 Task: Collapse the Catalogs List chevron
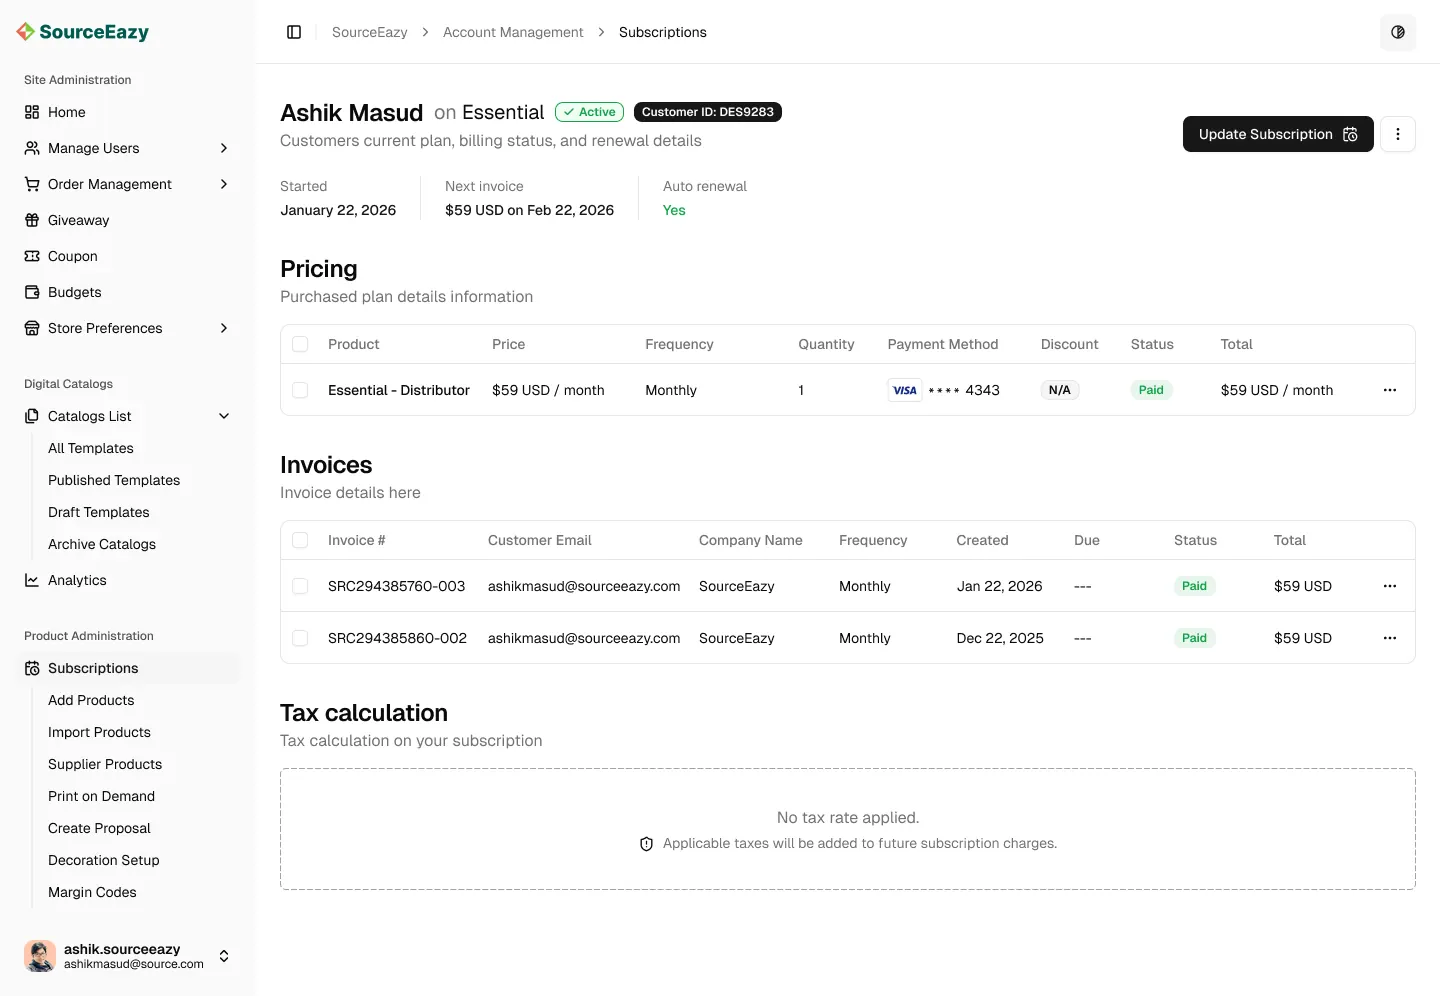click(x=224, y=416)
